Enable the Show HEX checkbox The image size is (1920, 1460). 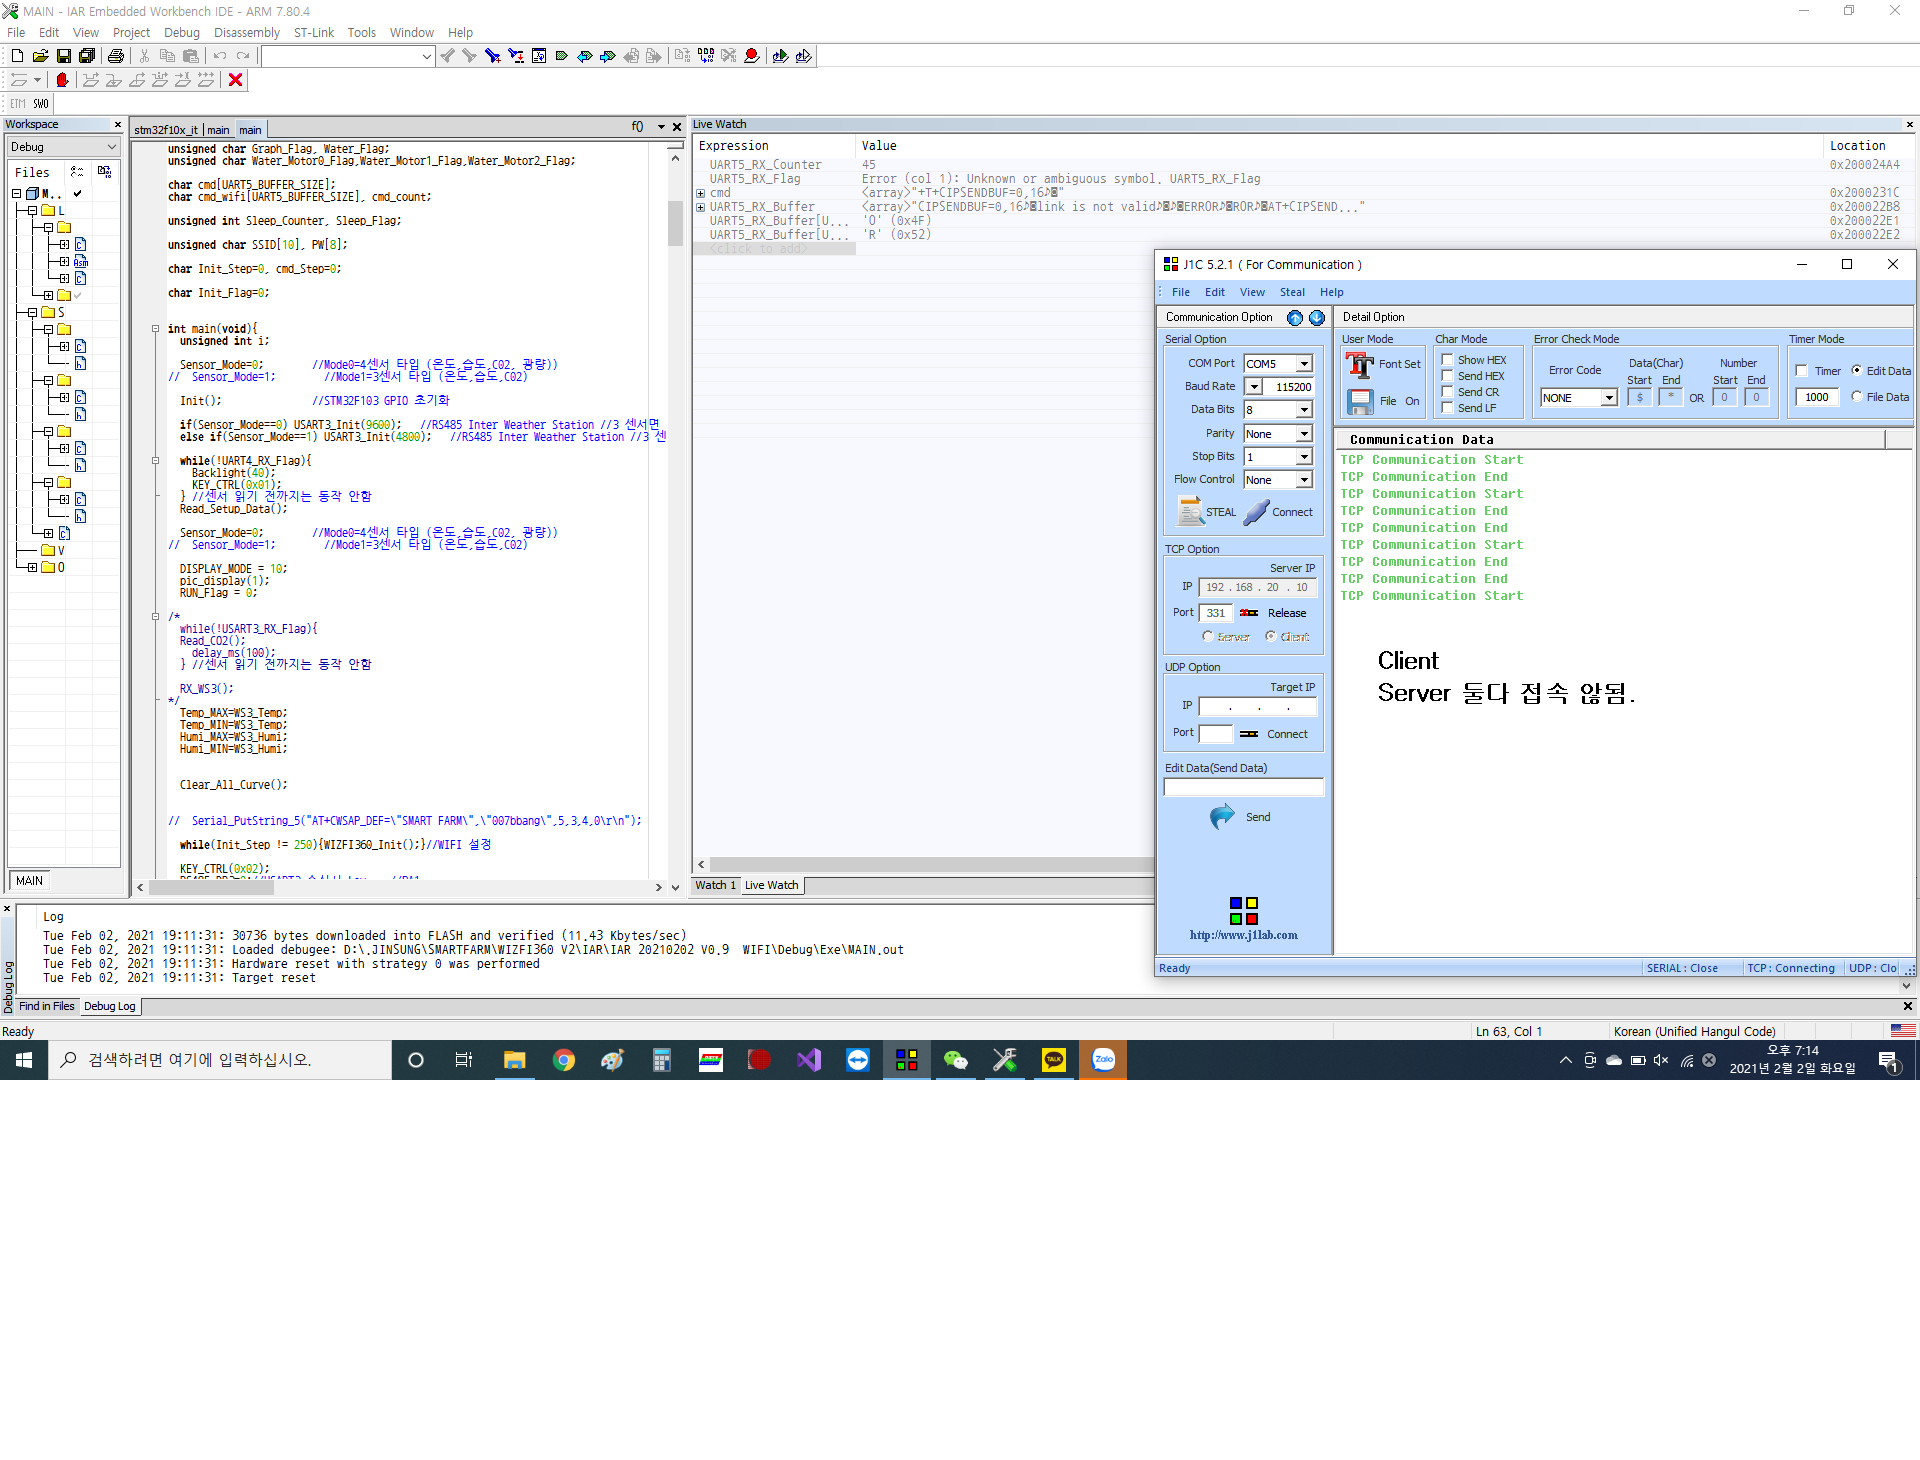coord(1447,360)
